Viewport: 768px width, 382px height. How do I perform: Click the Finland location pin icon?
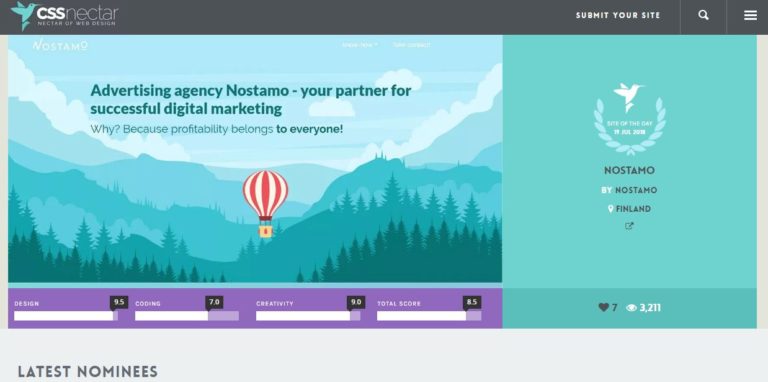pos(611,209)
